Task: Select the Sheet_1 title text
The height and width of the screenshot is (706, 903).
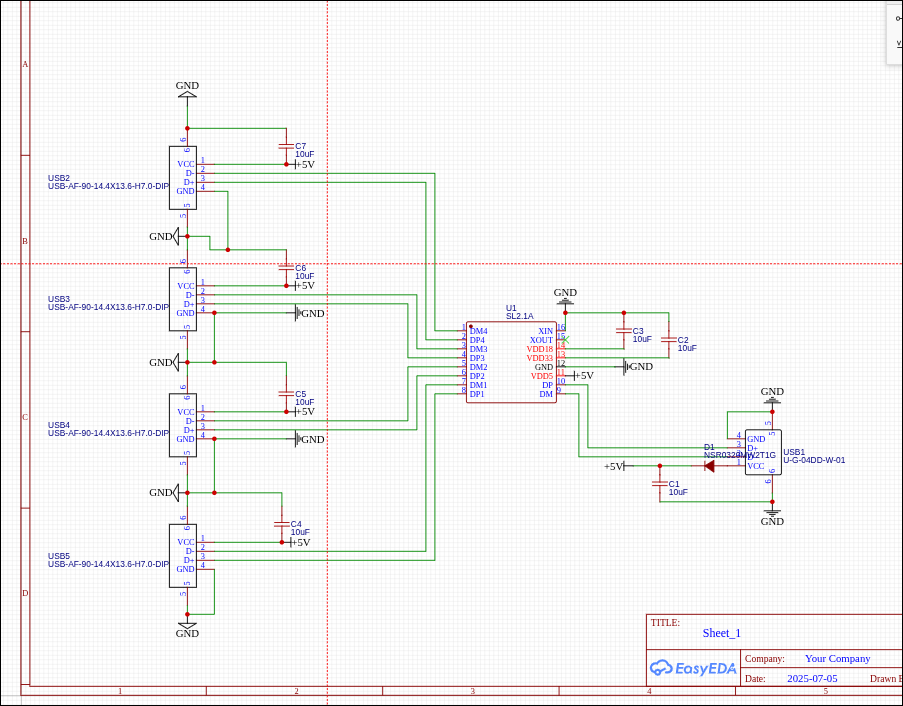Action: [721, 633]
